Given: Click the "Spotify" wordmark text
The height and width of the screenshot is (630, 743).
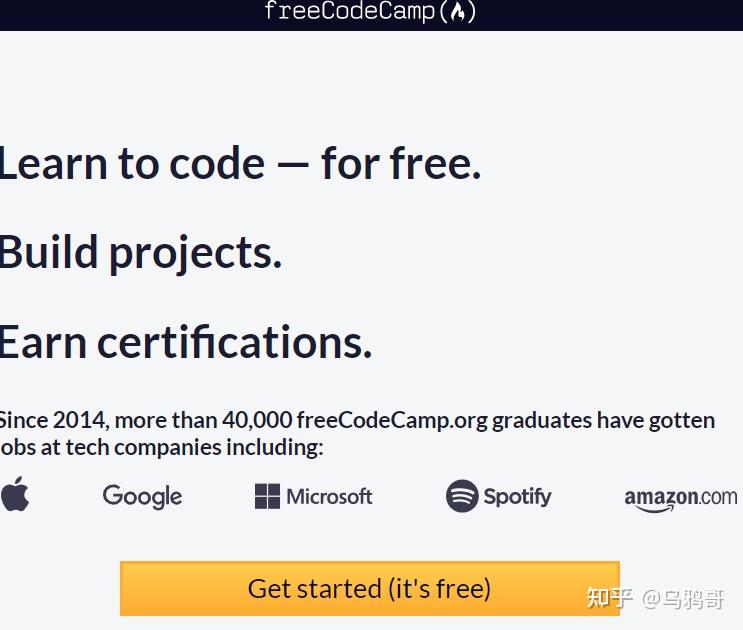Looking at the screenshot, I should pos(517,496).
